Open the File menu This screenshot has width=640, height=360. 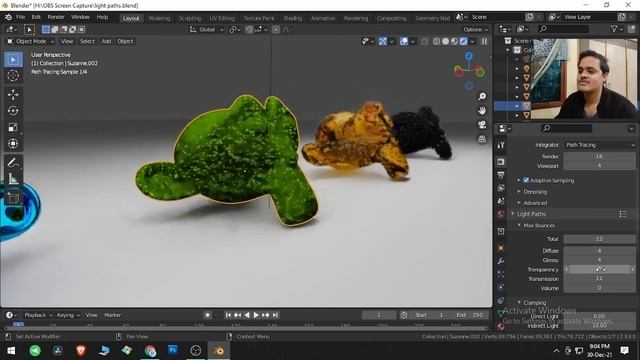click(20, 17)
